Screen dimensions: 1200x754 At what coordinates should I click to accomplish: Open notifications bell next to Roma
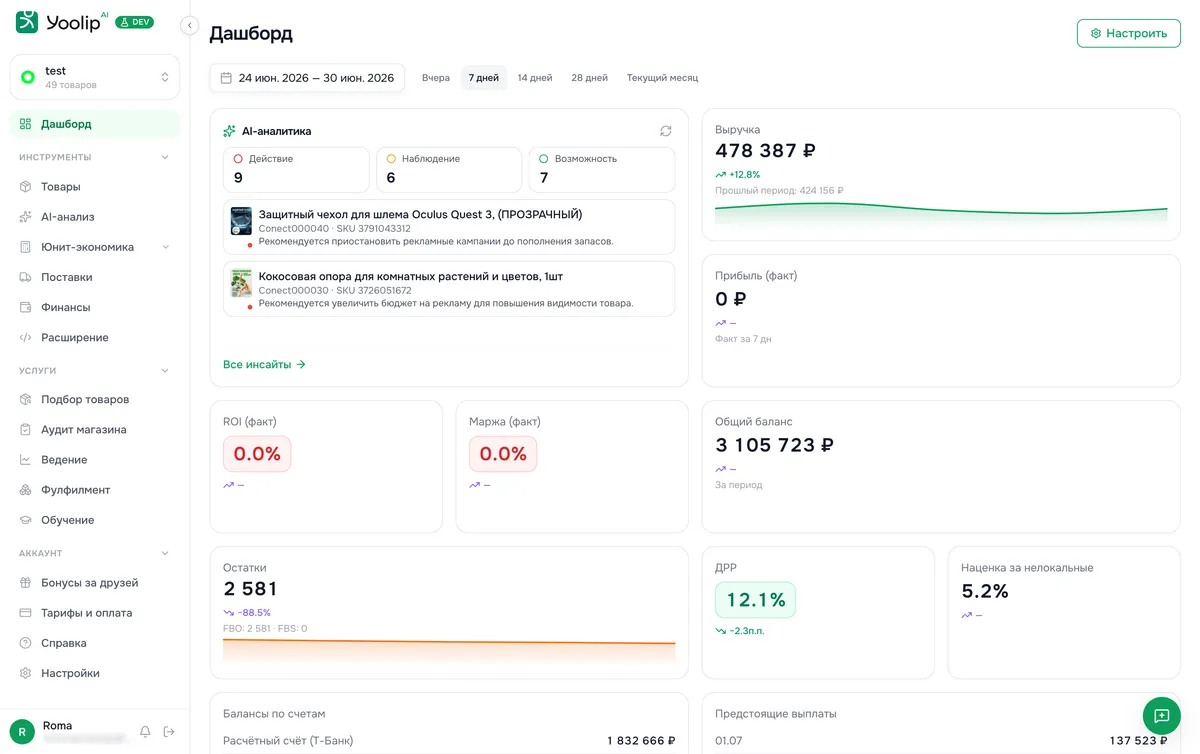(x=145, y=732)
